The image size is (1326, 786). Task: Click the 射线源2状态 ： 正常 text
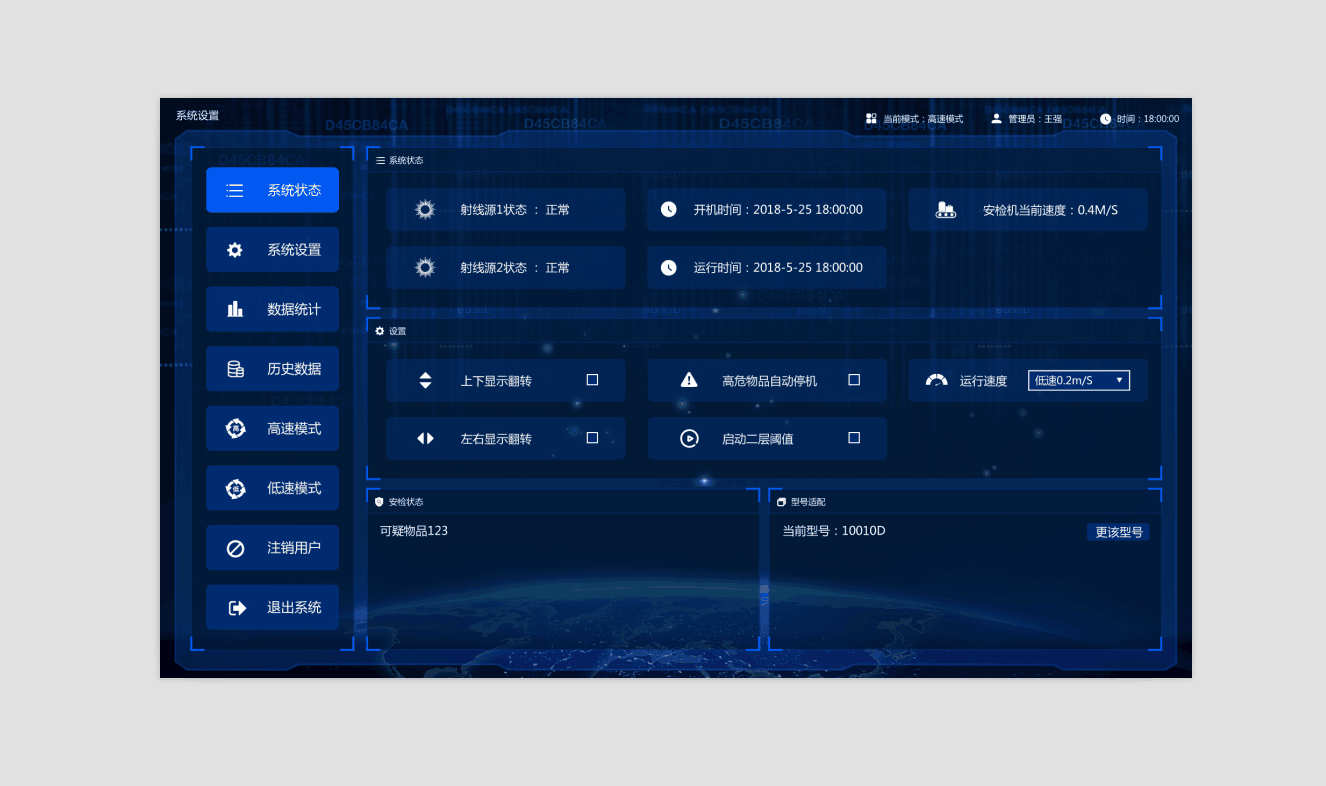tap(515, 268)
